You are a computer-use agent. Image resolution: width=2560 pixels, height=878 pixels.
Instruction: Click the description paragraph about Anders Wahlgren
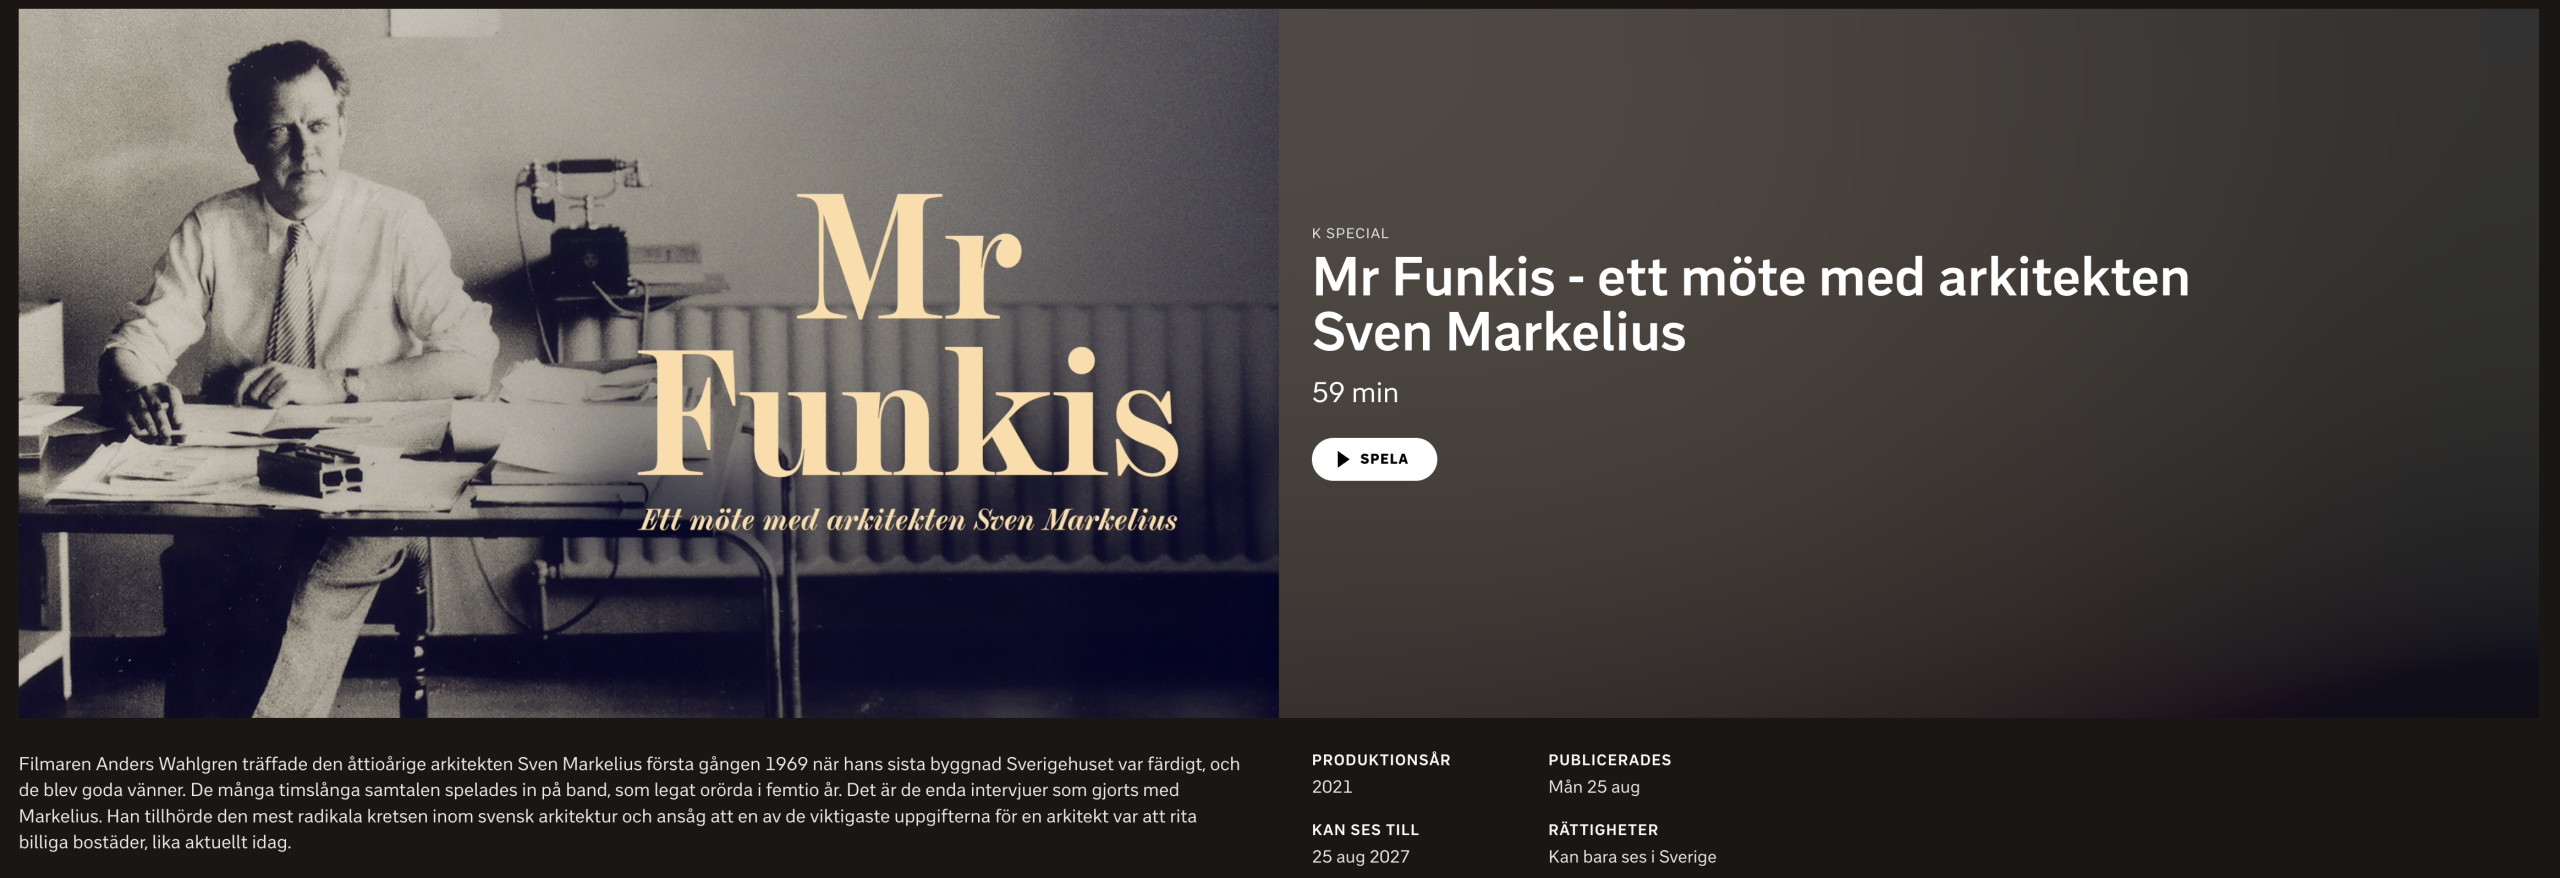(629, 803)
